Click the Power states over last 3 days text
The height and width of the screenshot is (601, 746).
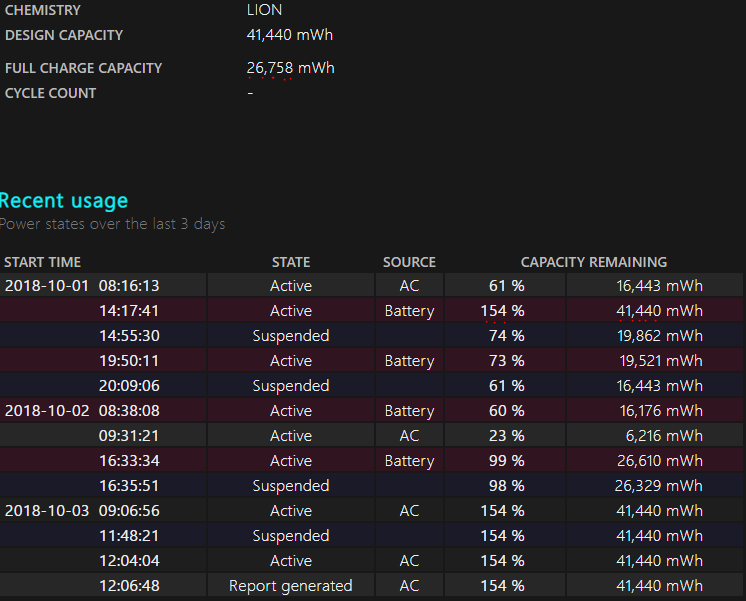[x=112, y=224]
